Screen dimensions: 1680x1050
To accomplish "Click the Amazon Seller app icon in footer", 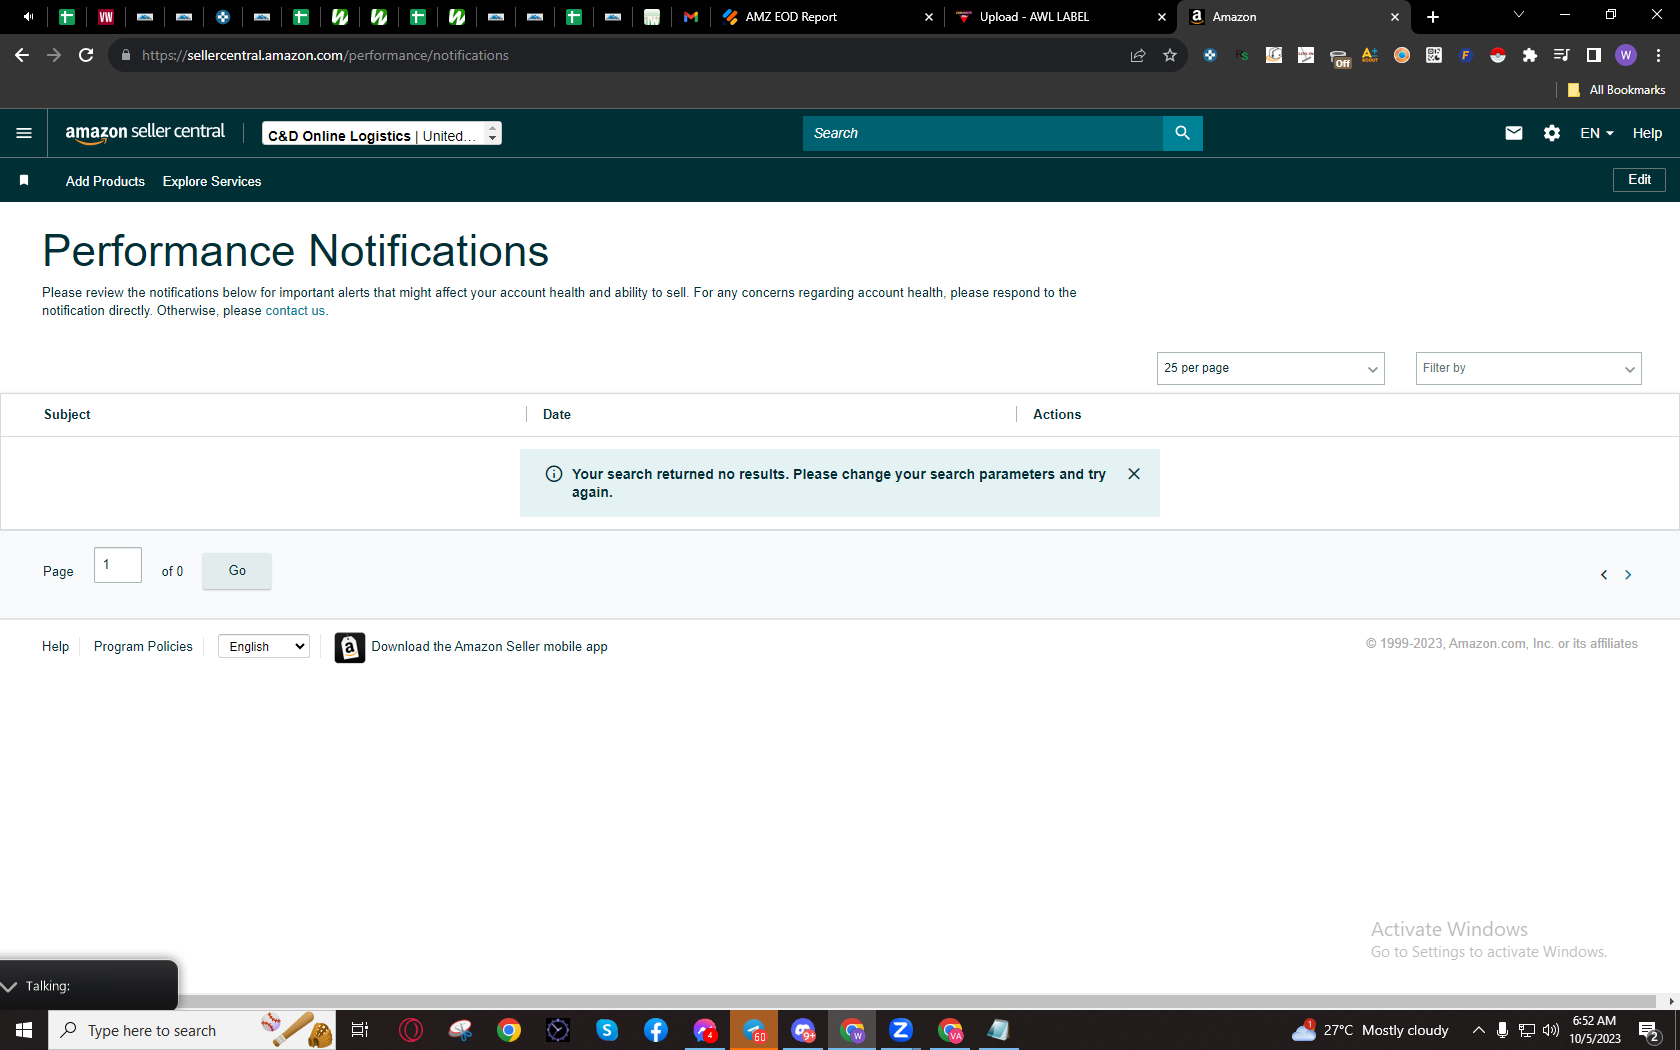I will 349,648.
